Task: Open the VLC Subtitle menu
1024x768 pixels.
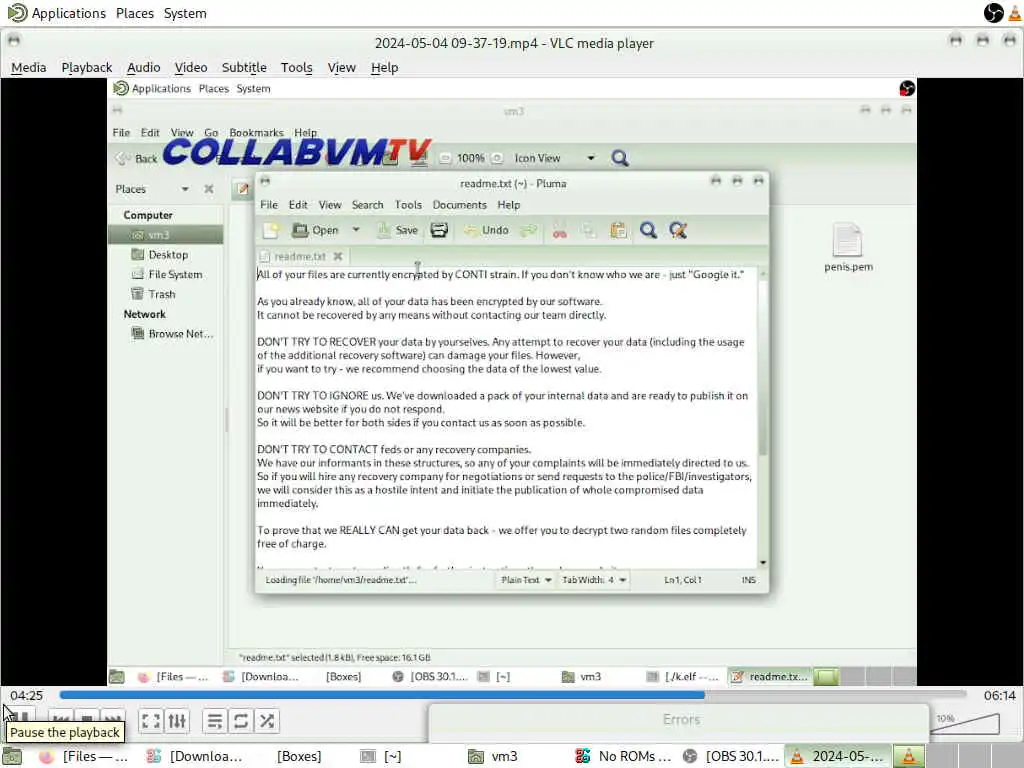Action: tap(244, 67)
